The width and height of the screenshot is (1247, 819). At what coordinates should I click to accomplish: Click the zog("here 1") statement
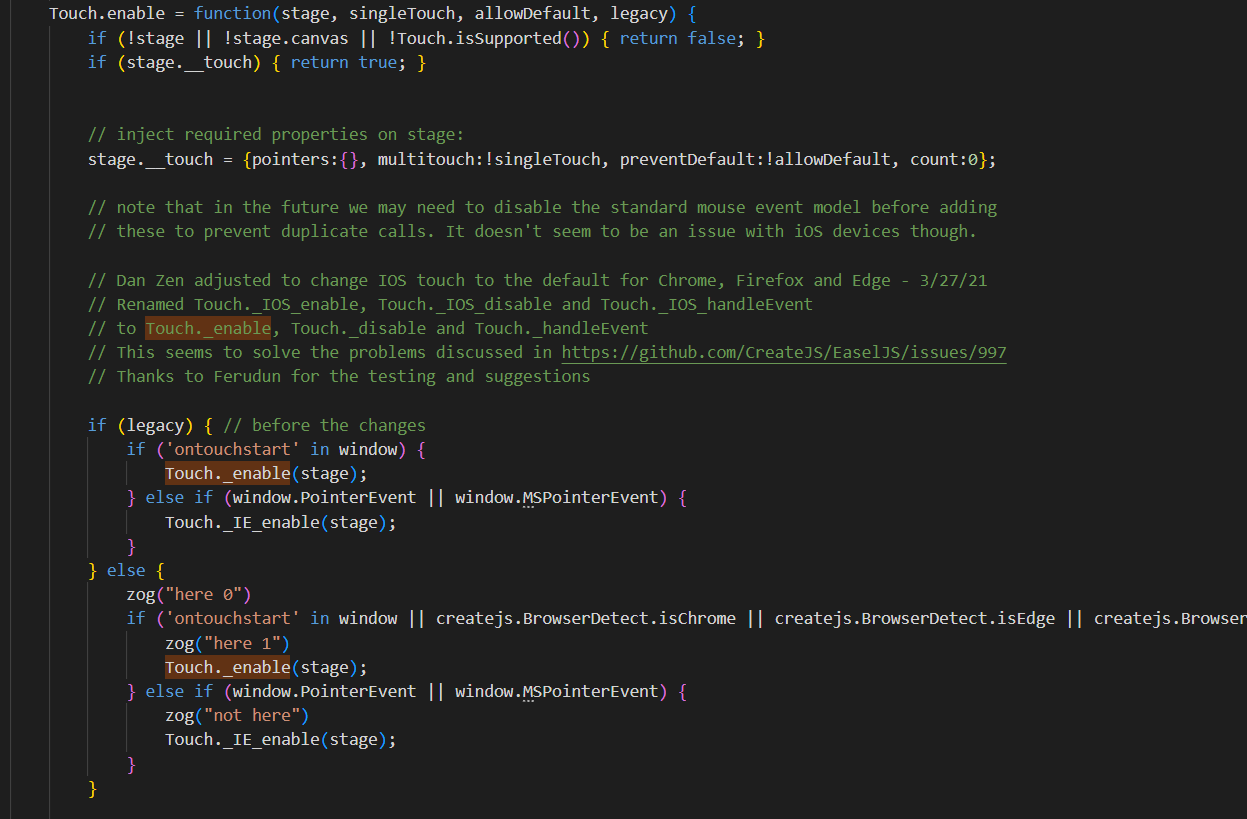tap(227, 643)
